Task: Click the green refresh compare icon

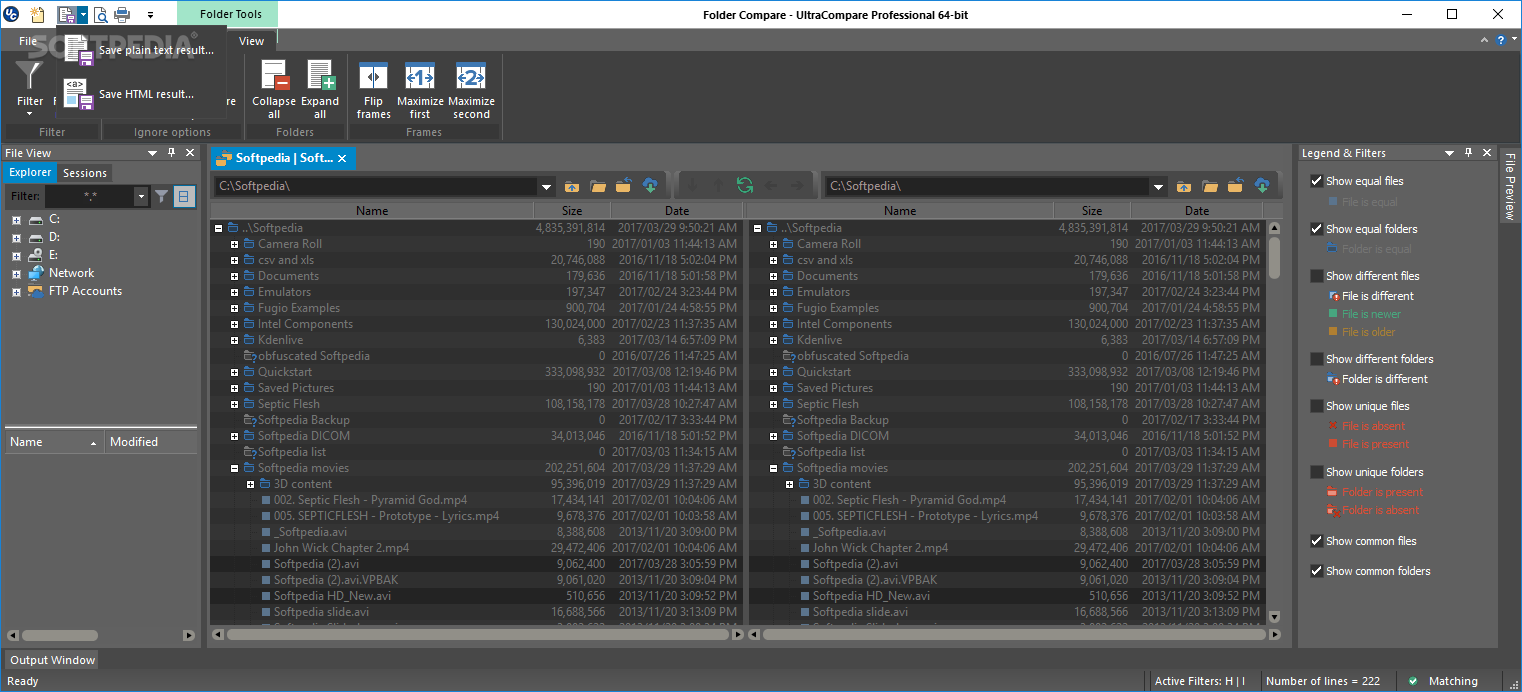Action: pos(744,185)
